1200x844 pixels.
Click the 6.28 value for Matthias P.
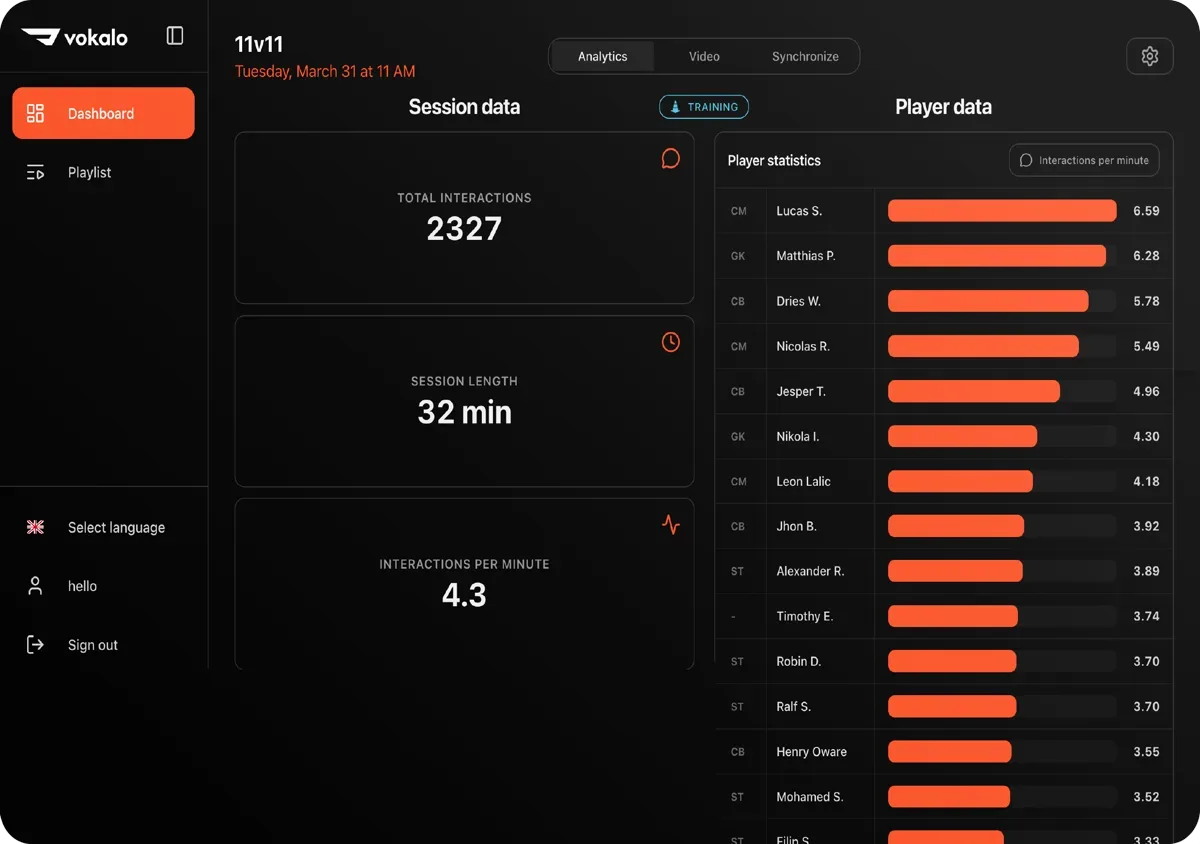coord(1146,256)
